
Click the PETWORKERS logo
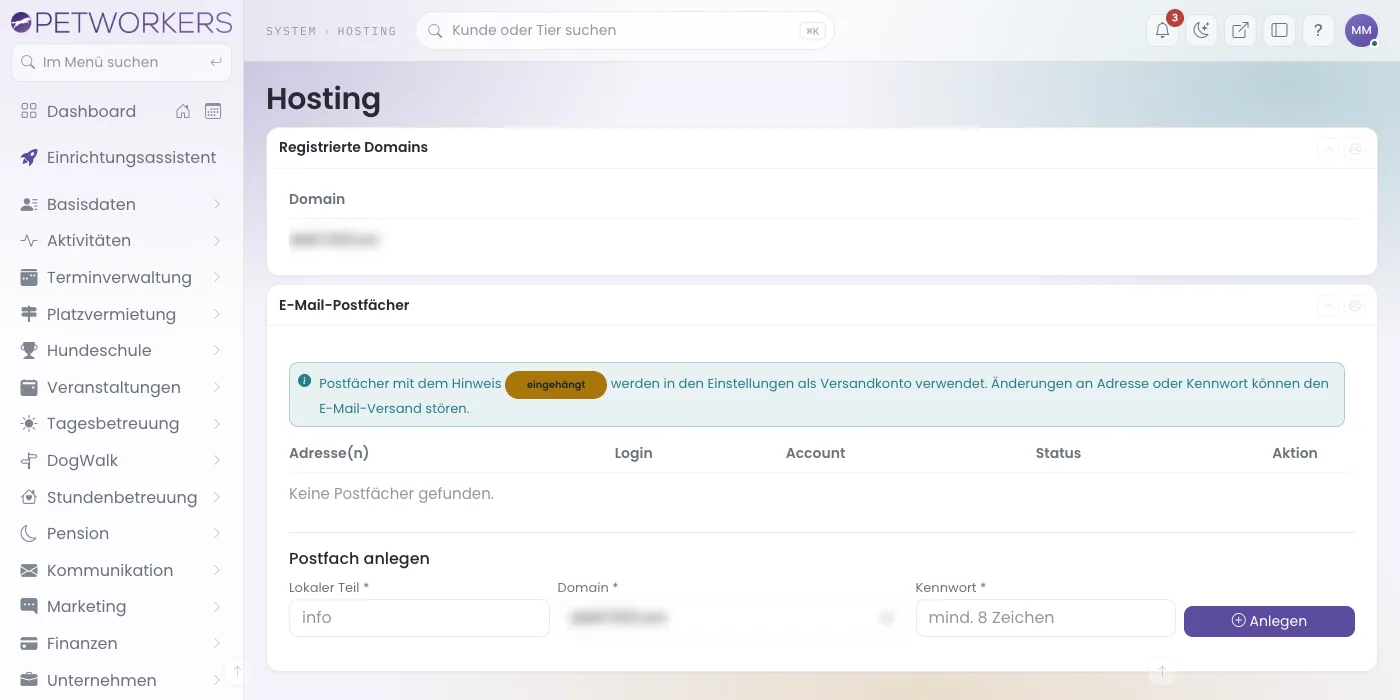121,22
